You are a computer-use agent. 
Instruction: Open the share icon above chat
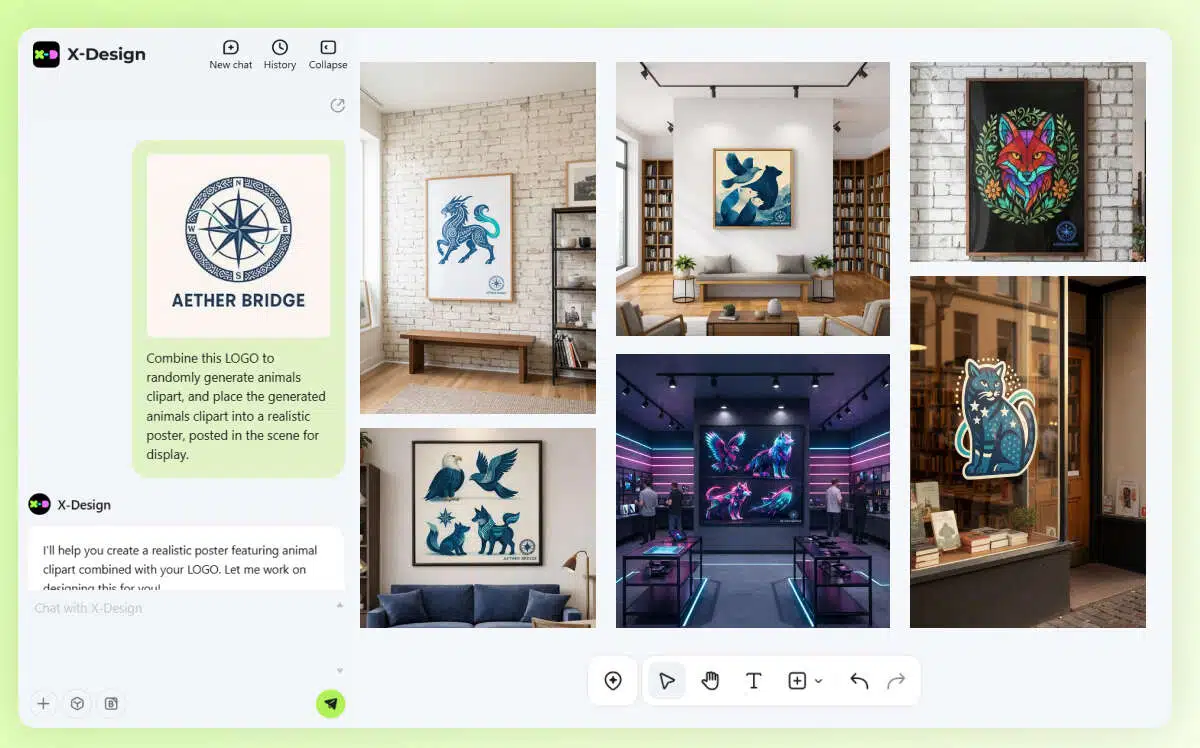[x=338, y=106]
